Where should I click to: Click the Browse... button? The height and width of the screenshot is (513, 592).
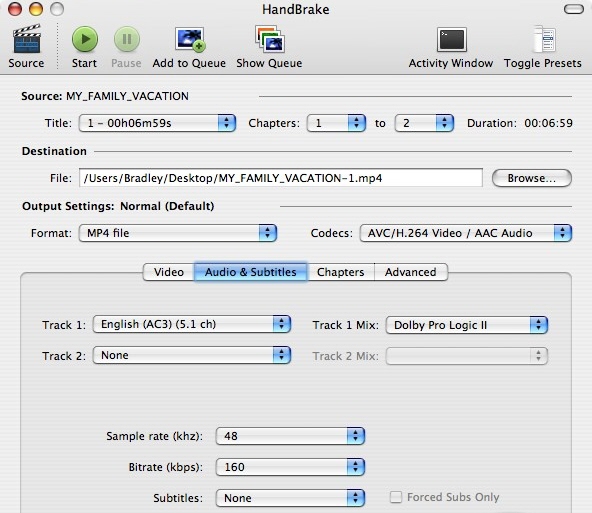point(532,178)
